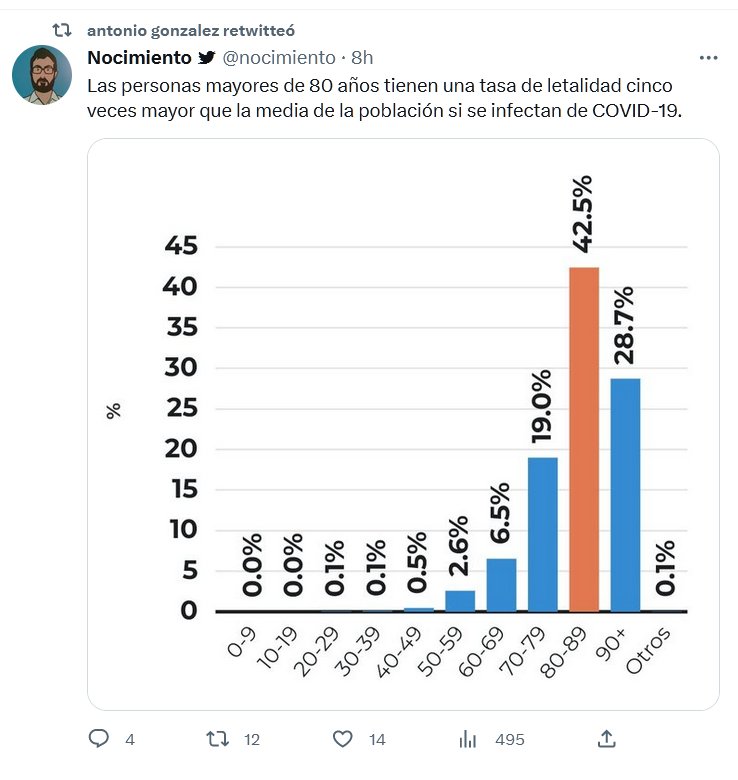This screenshot has height=780, width=738.
Task: Open the @nocimiento handle link
Action: click(x=277, y=58)
